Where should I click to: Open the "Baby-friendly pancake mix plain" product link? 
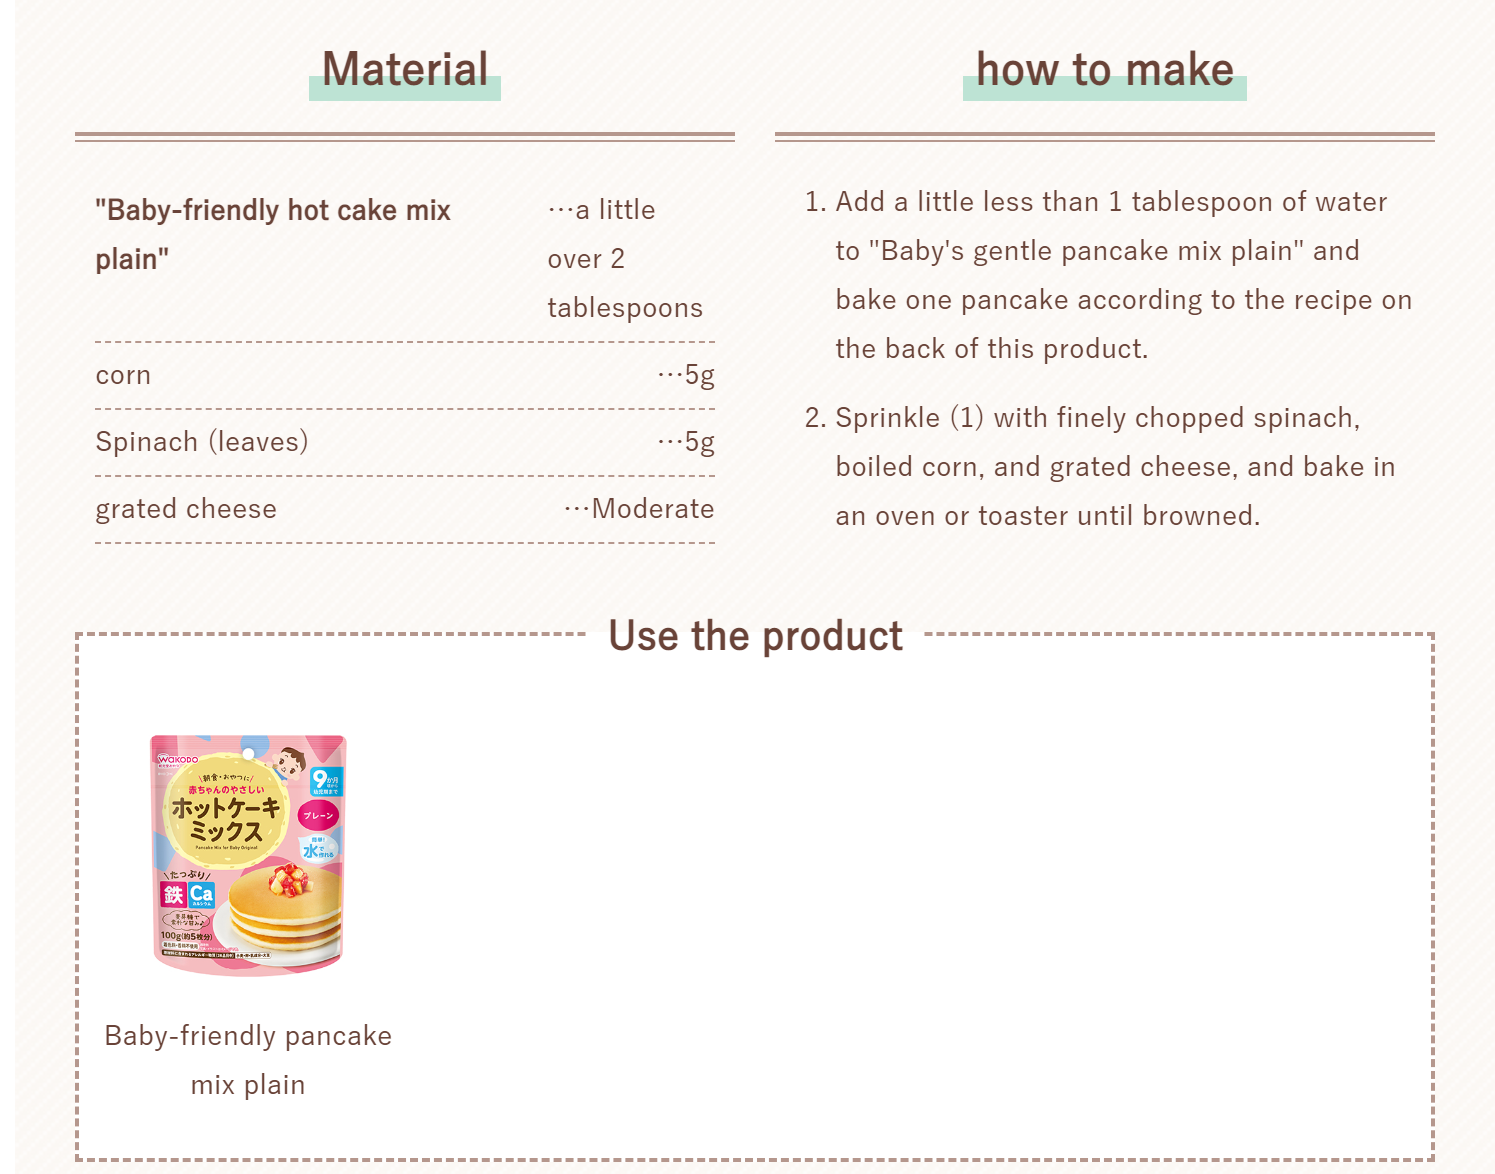click(x=248, y=1060)
